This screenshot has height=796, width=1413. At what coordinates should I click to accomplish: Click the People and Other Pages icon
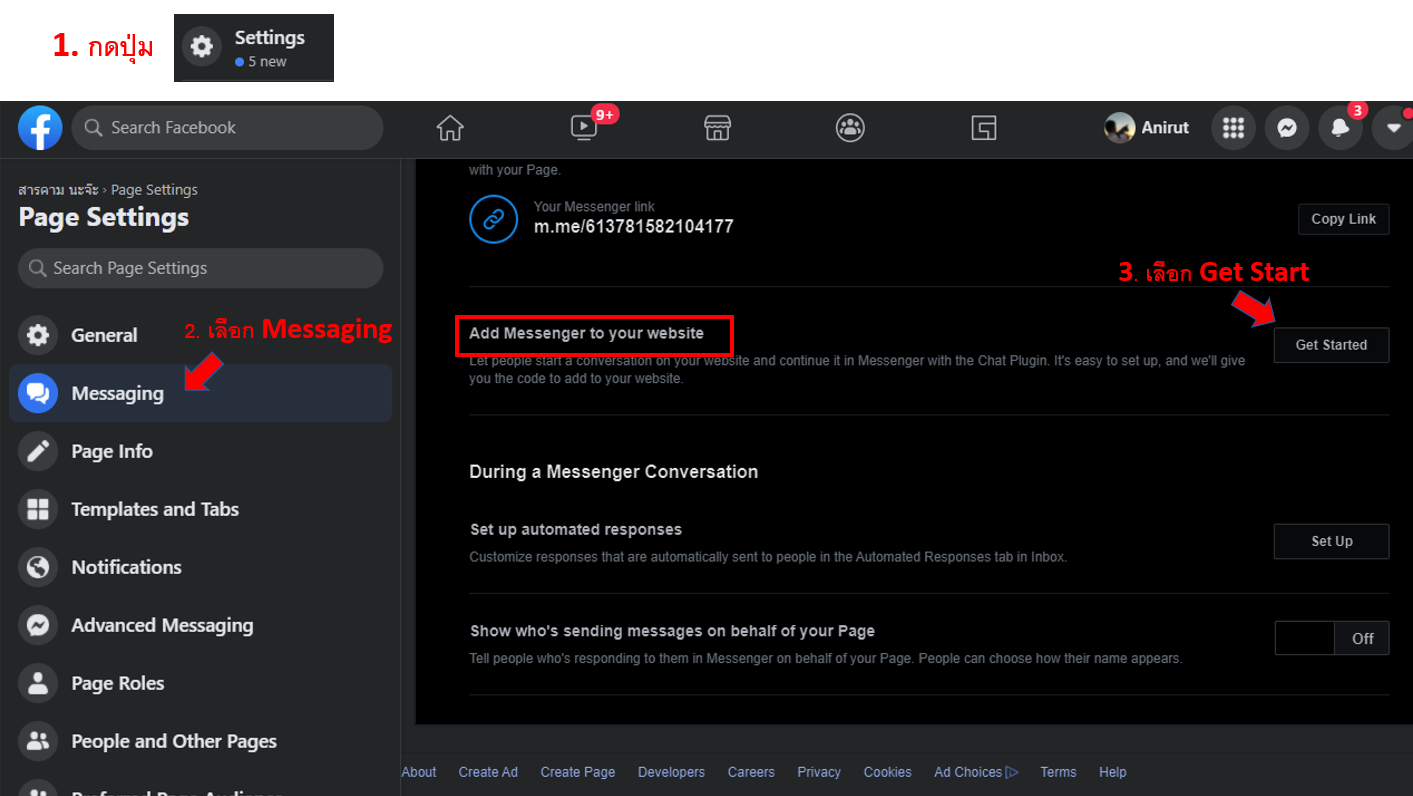point(38,741)
